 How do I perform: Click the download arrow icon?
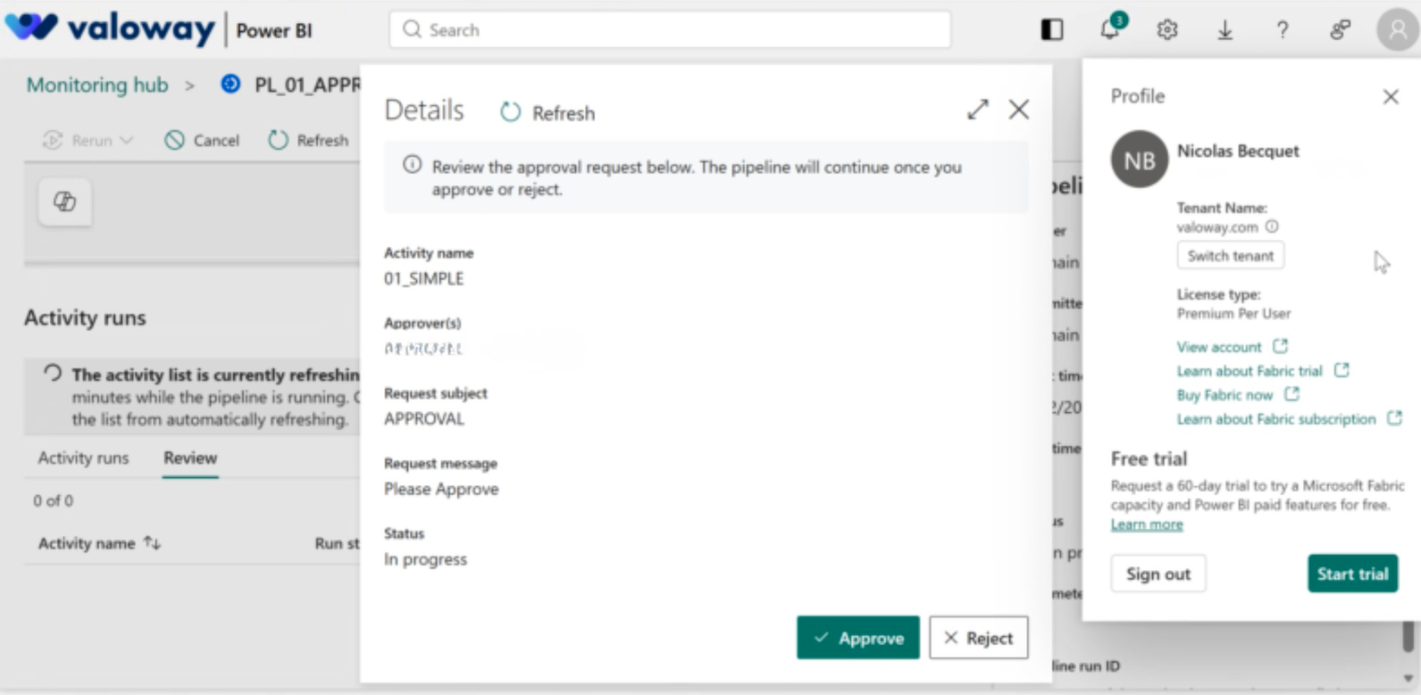(x=1225, y=30)
